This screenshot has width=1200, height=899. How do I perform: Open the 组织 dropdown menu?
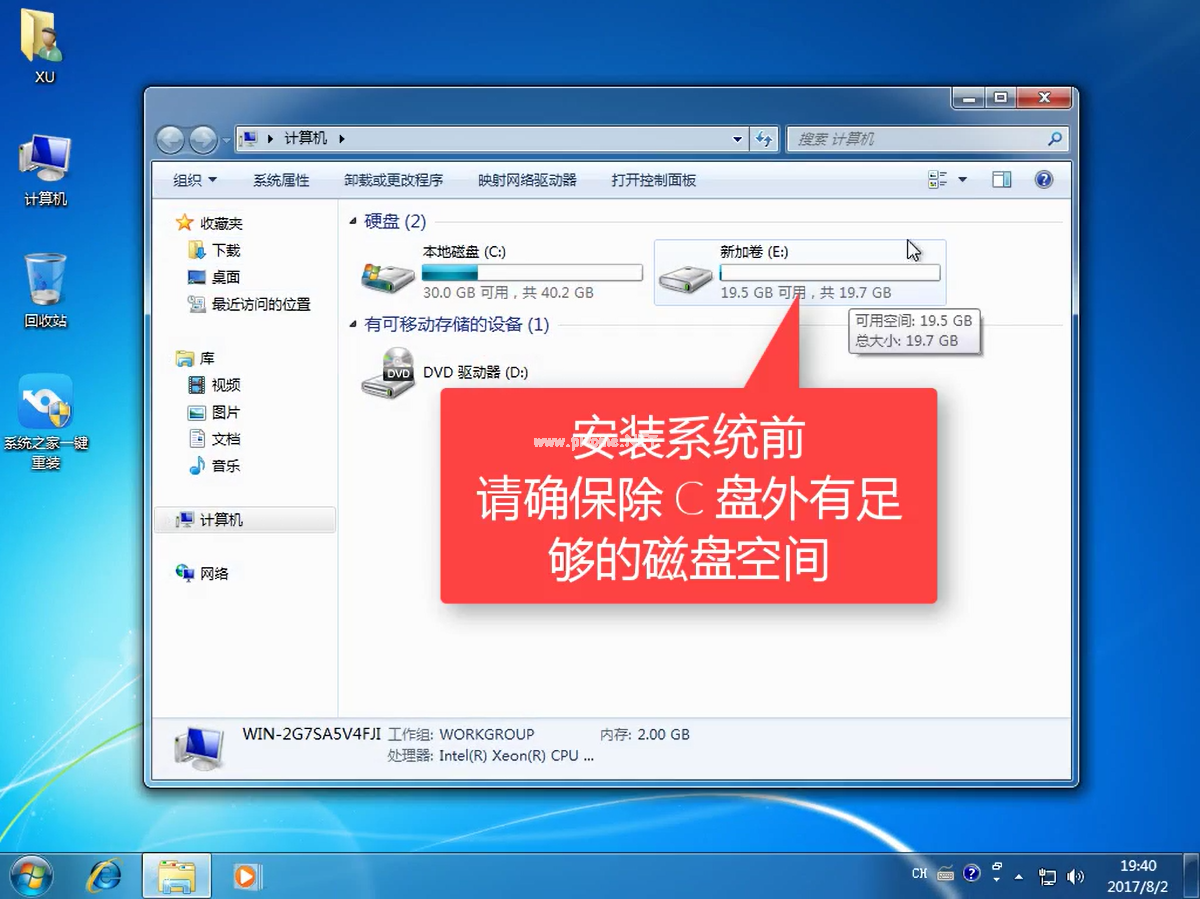click(192, 179)
